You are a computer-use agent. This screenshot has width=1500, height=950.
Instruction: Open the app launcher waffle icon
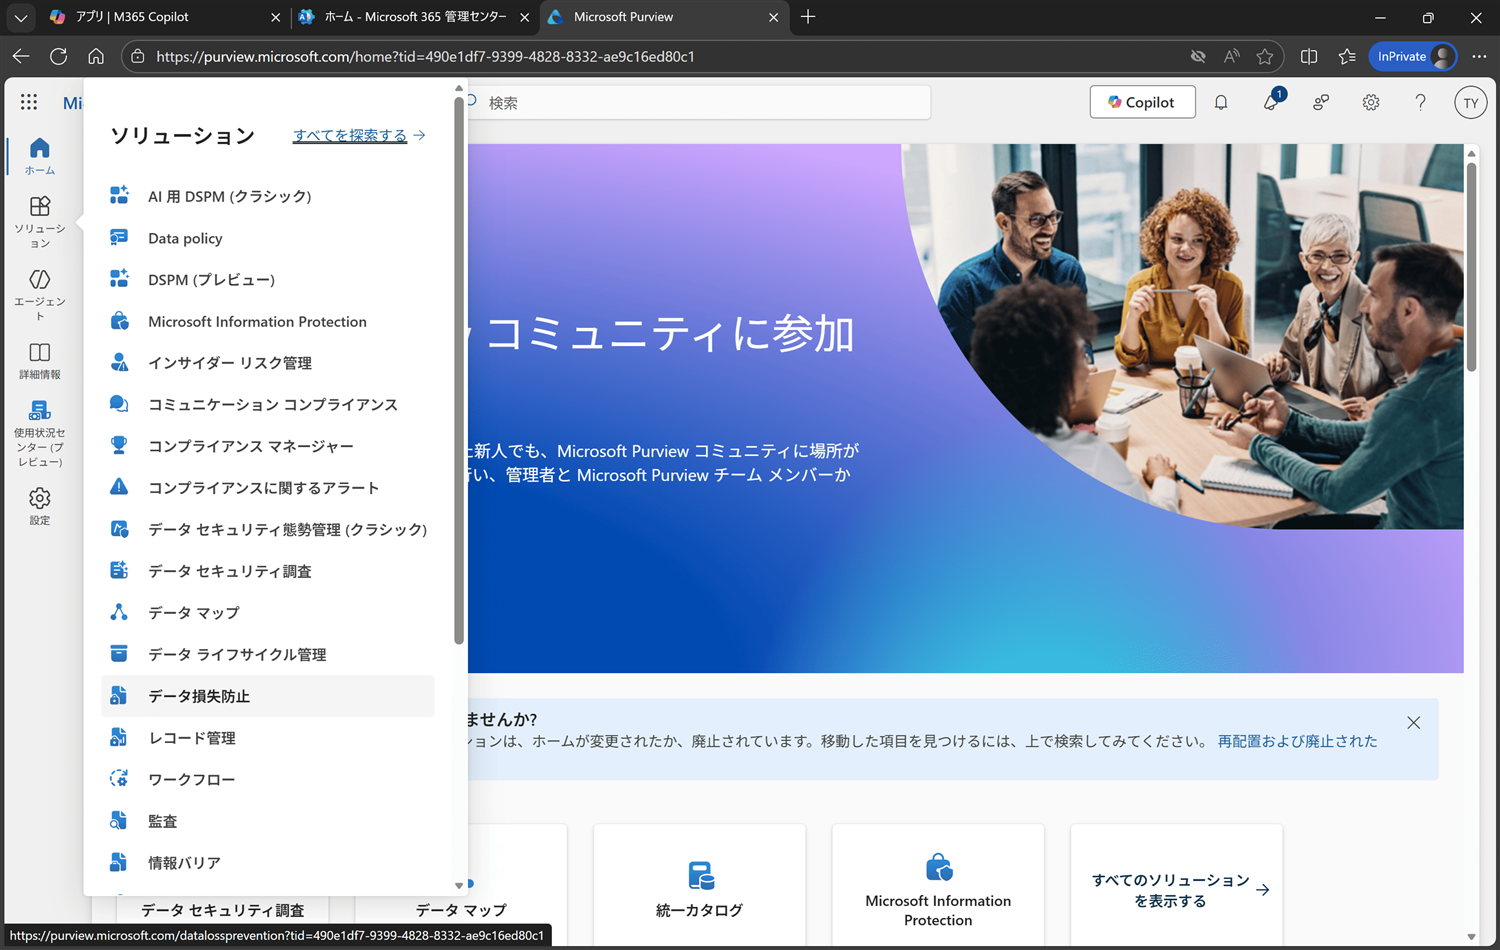click(x=29, y=102)
